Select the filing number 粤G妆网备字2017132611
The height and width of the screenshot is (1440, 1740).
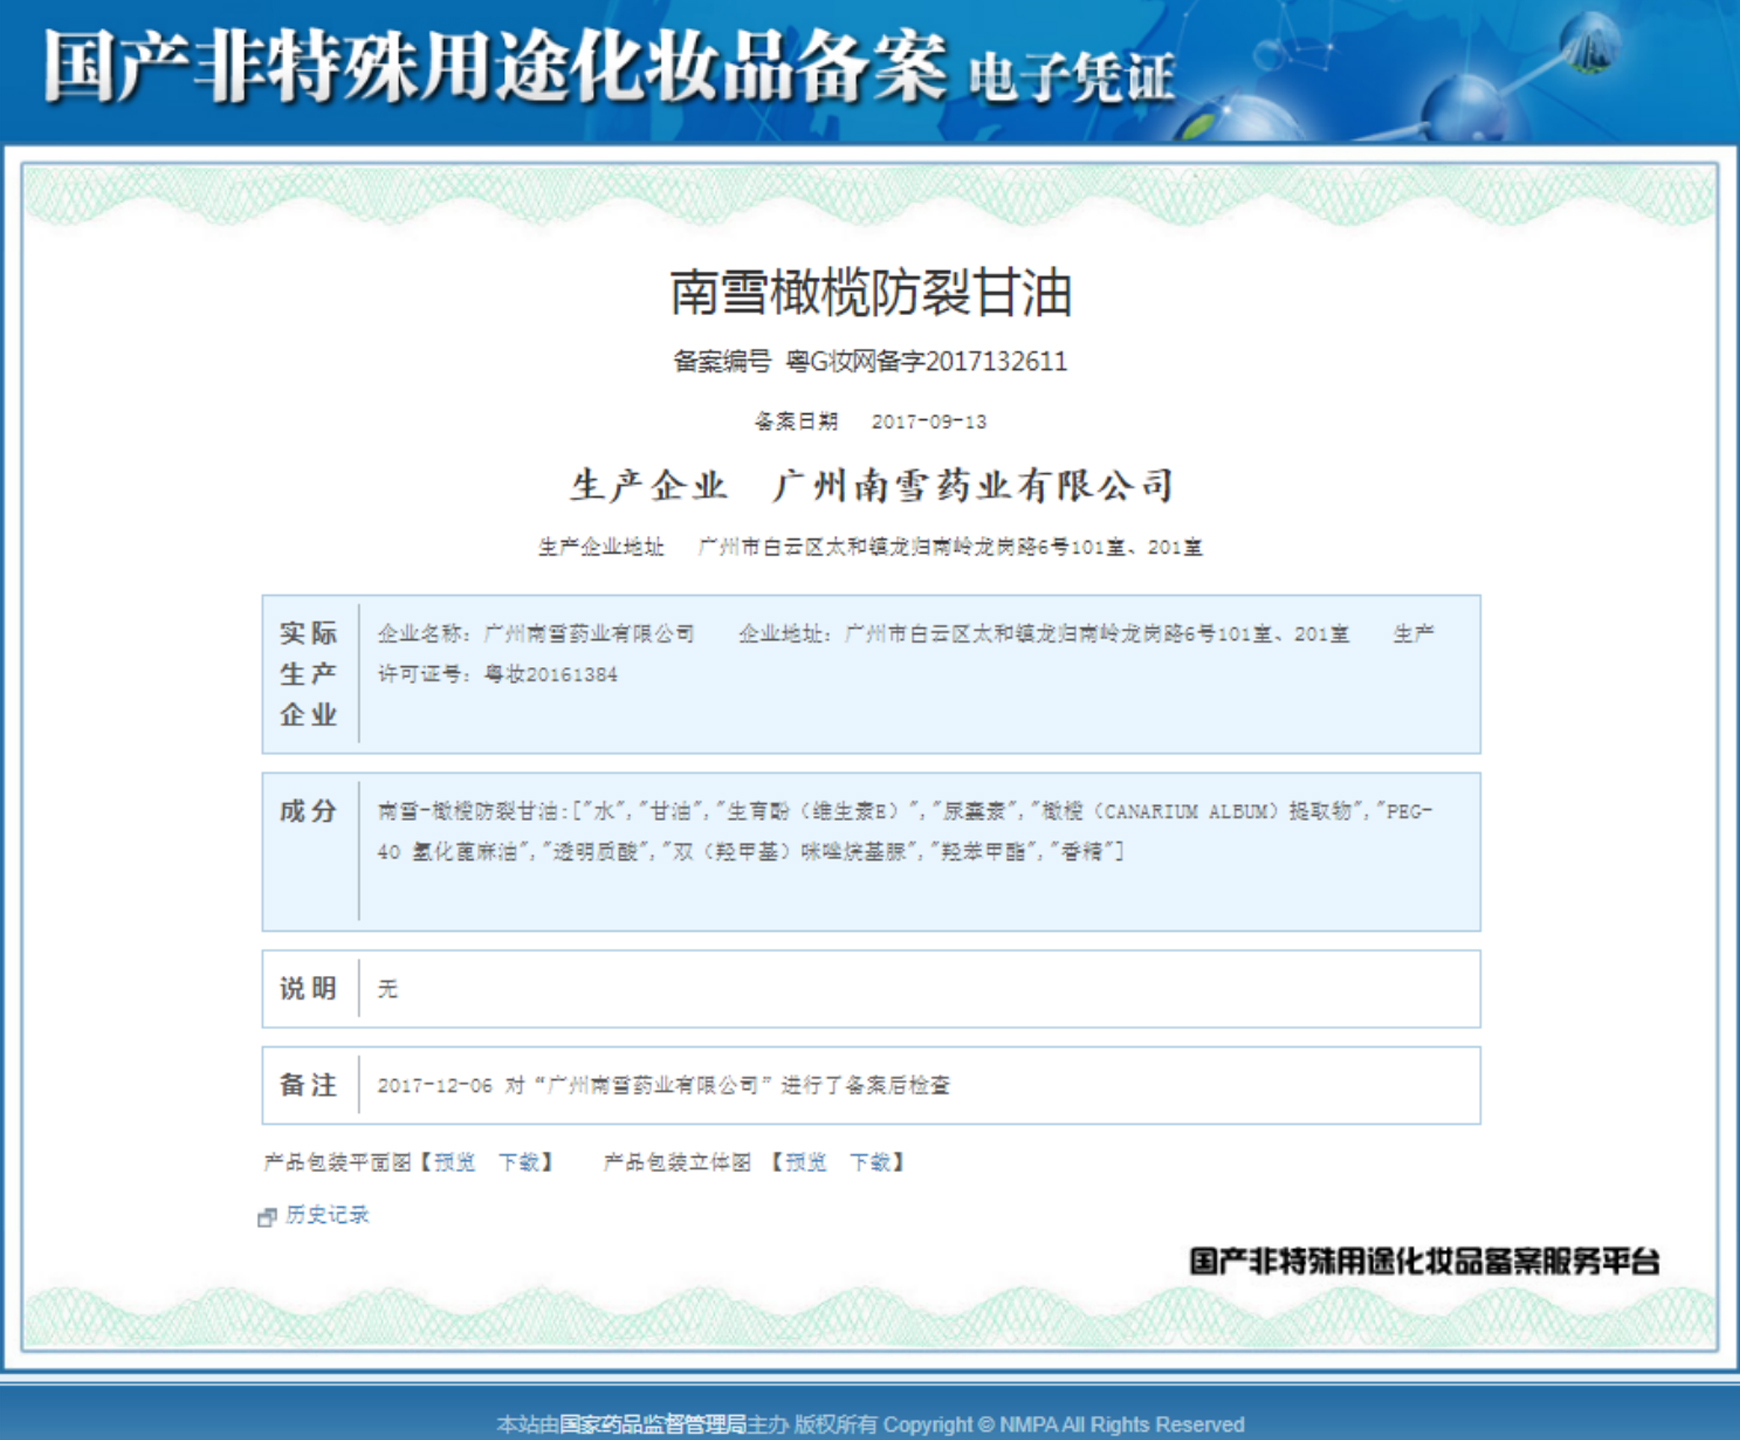click(x=927, y=361)
